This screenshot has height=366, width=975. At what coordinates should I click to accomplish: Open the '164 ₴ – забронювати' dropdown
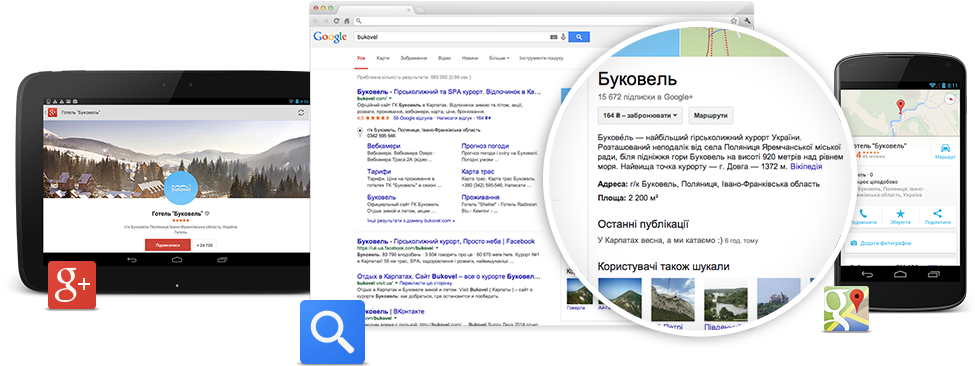coord(640,116)
